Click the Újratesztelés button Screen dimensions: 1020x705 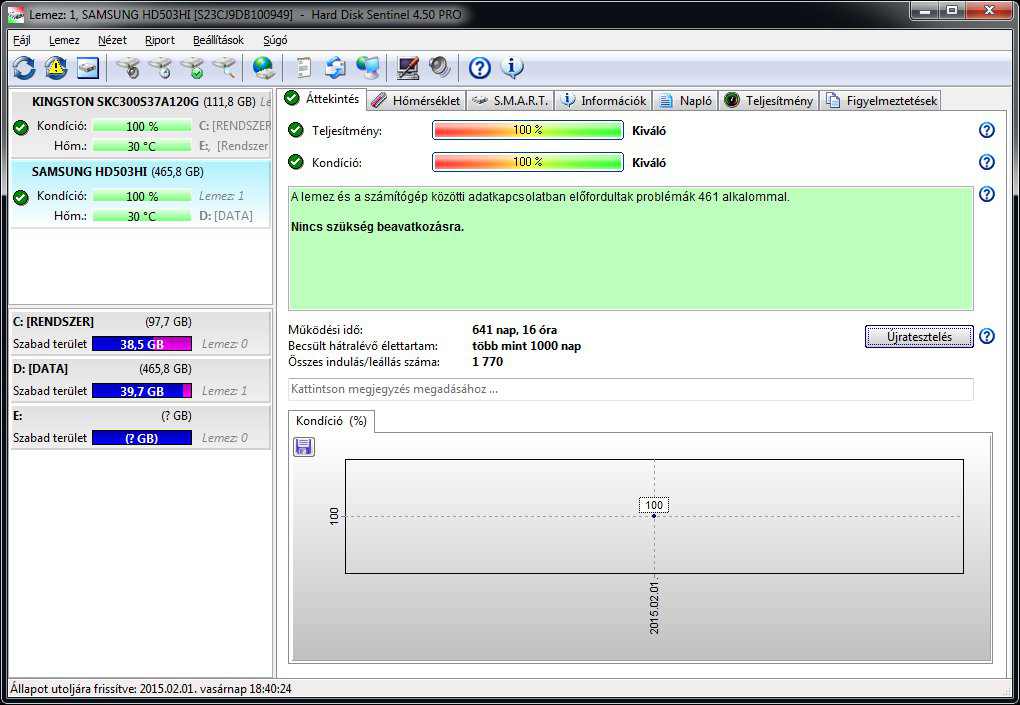(919, 337)
